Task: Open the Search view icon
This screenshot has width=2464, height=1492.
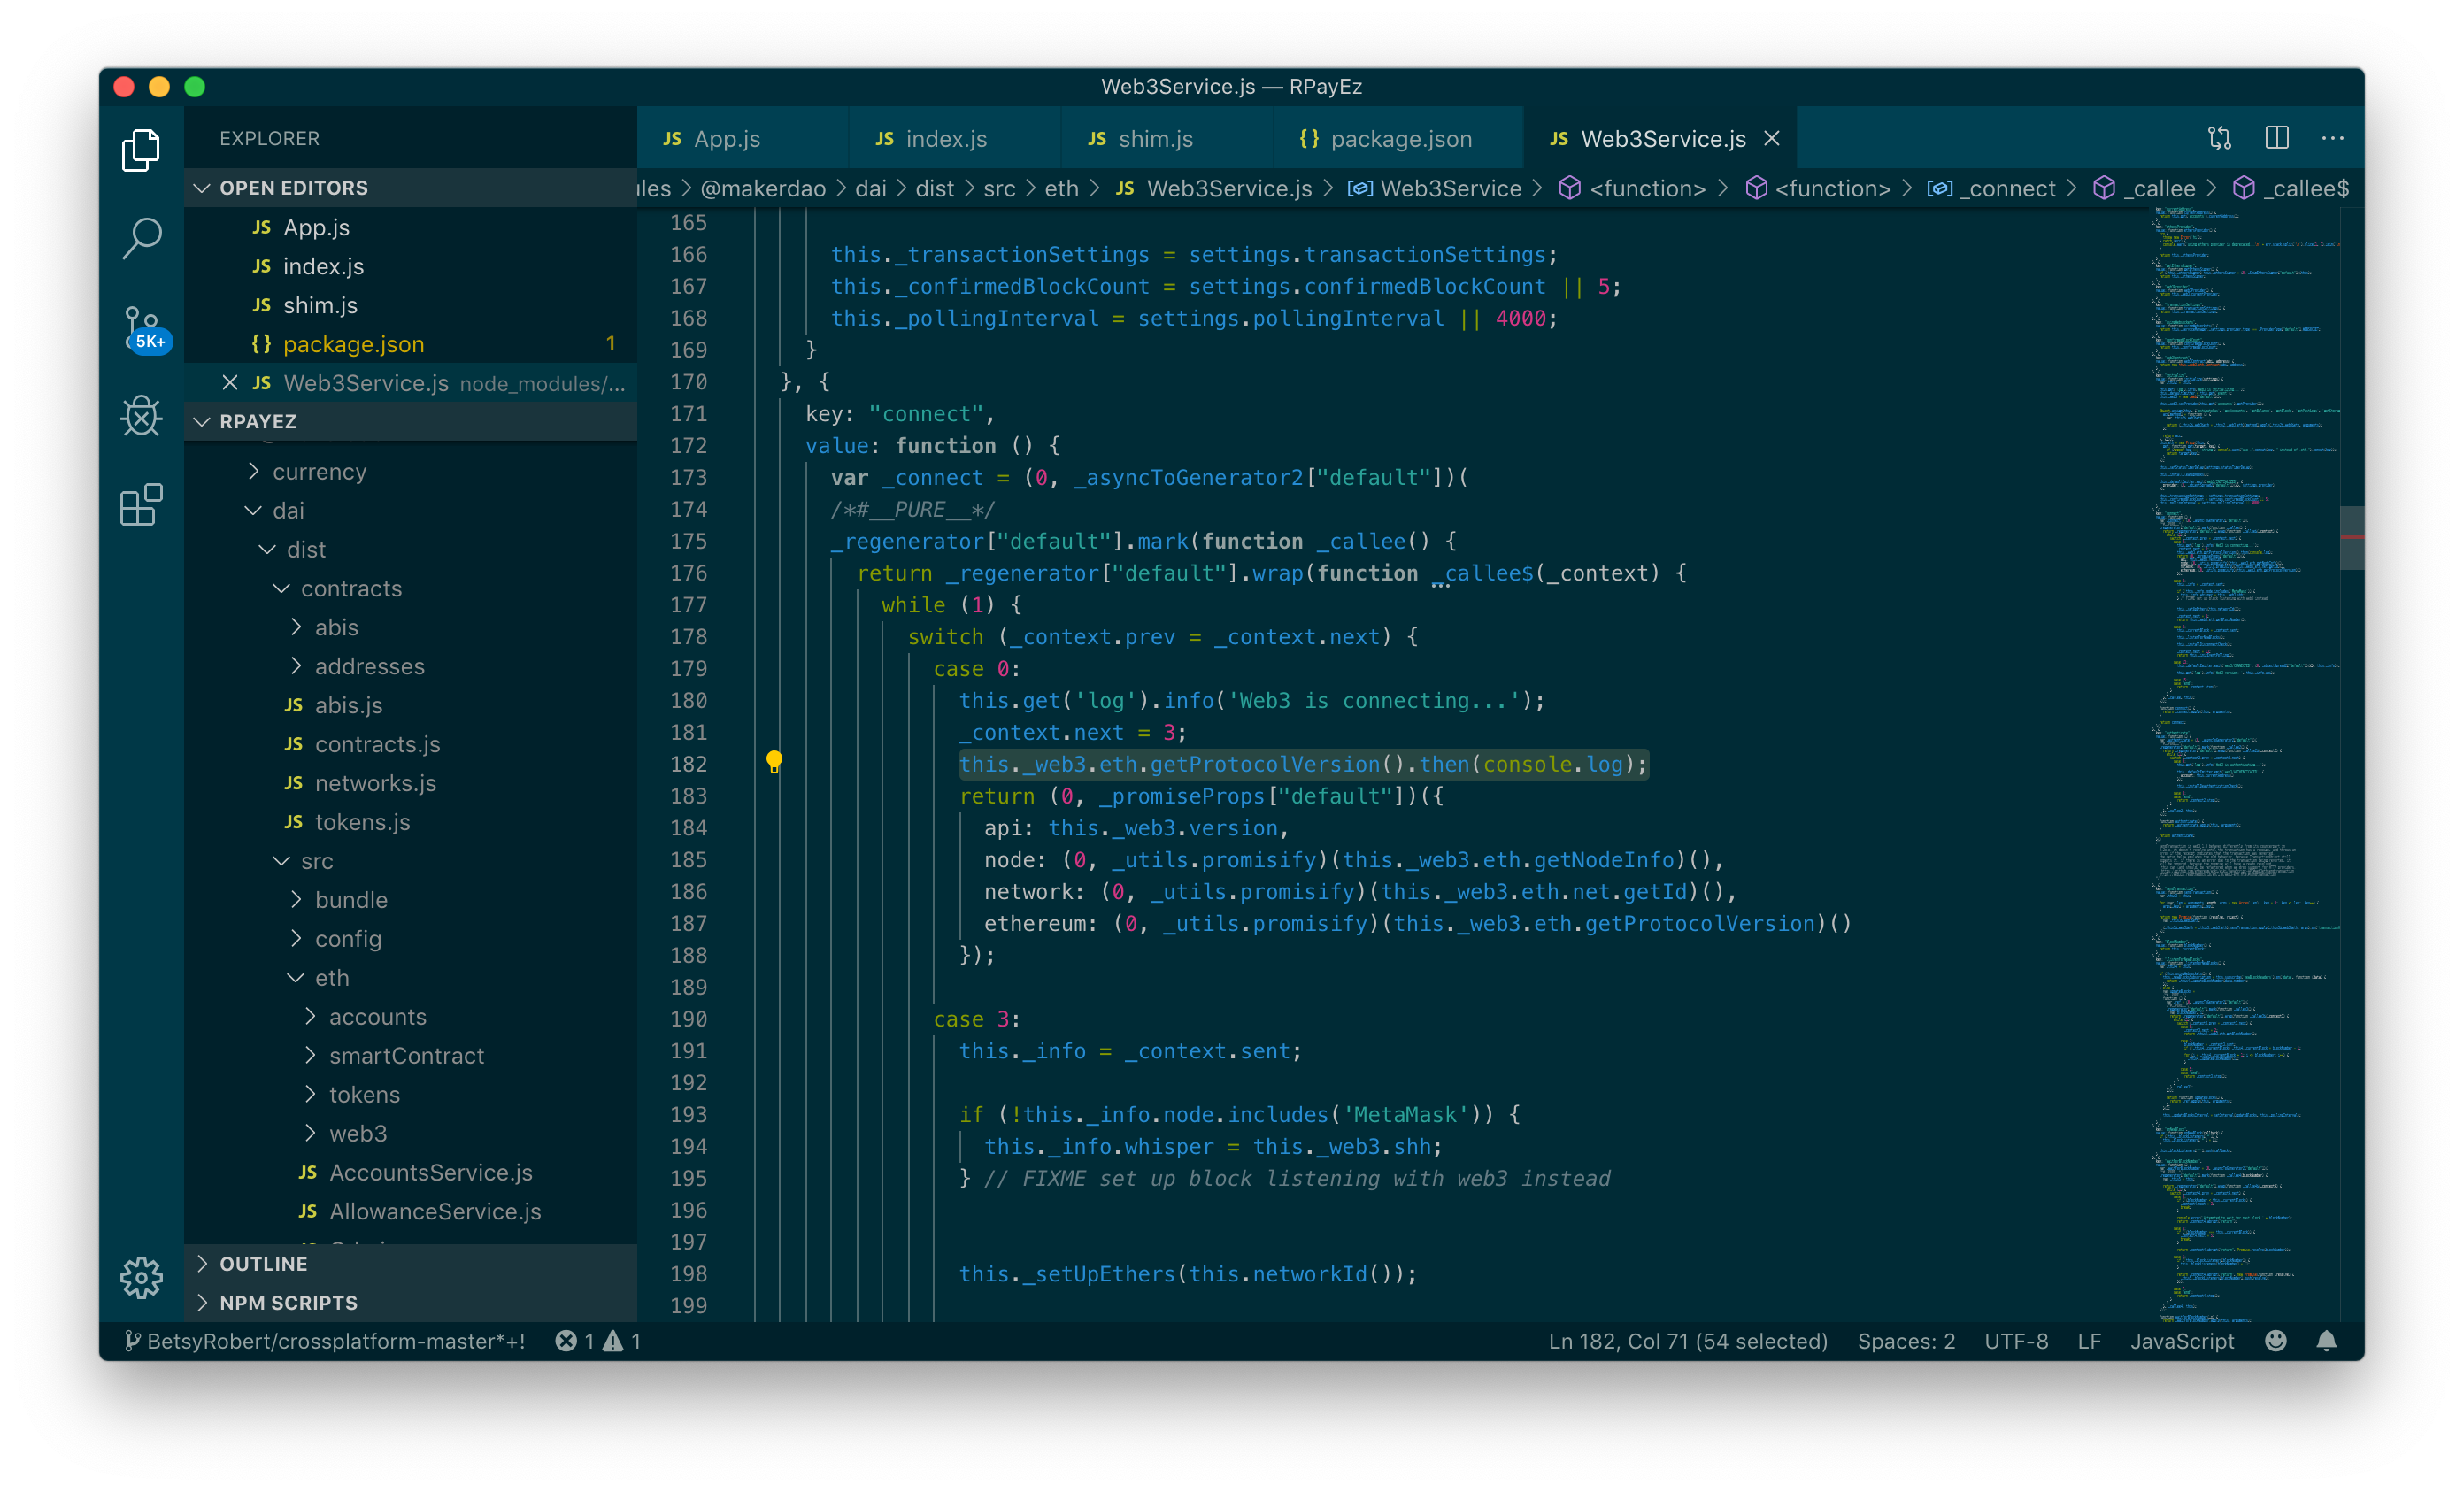Action: click(141, 238)
